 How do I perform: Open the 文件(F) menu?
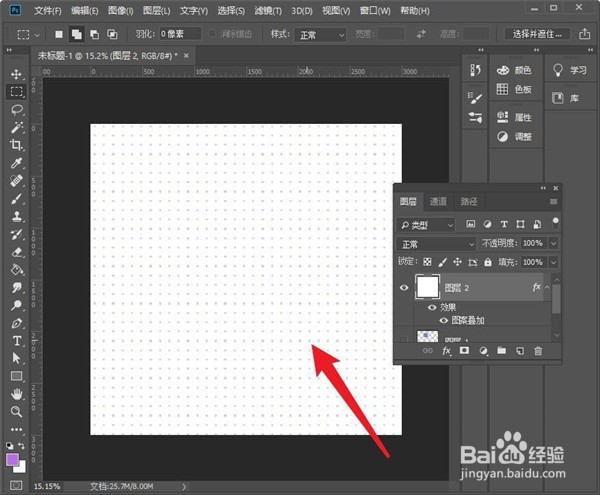(x=47, y=11)
